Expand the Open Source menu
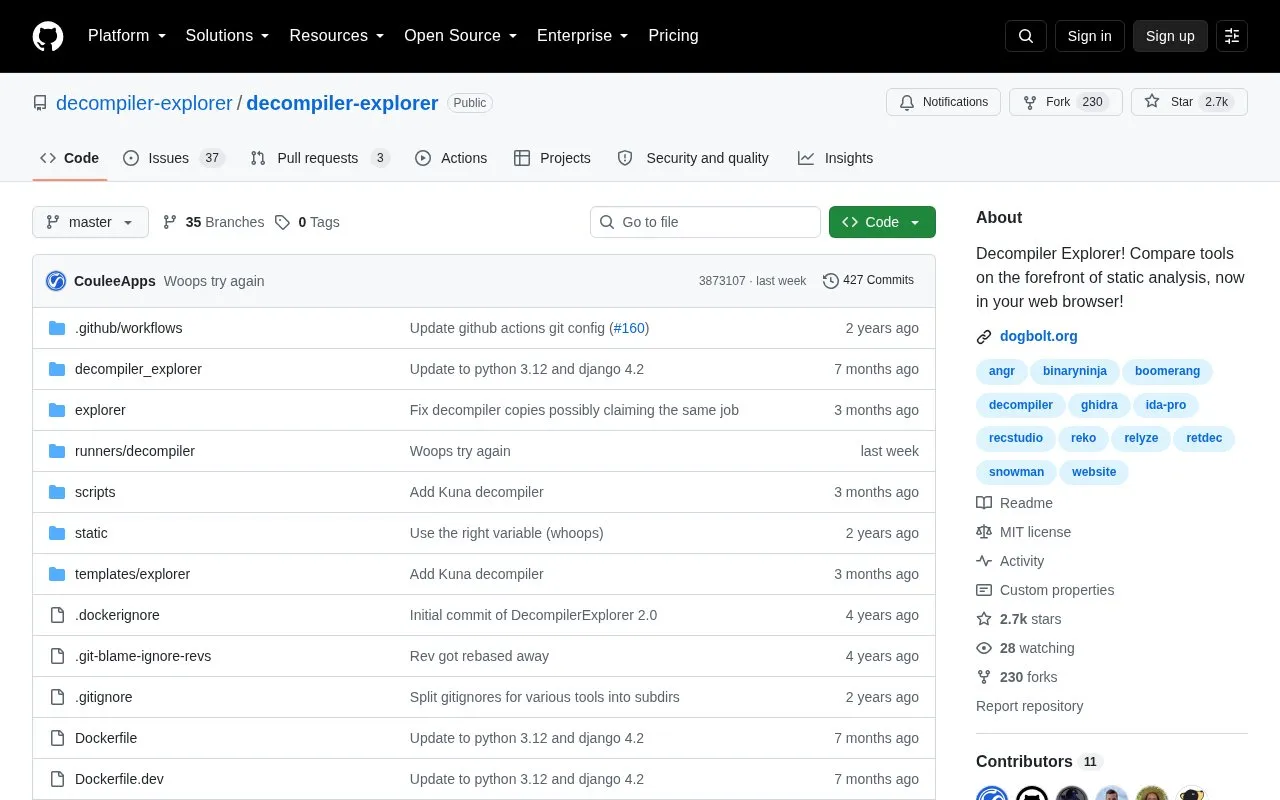The width and height of the screenshot is (1280, 800). pyautogui.click(x=460, y=36)
